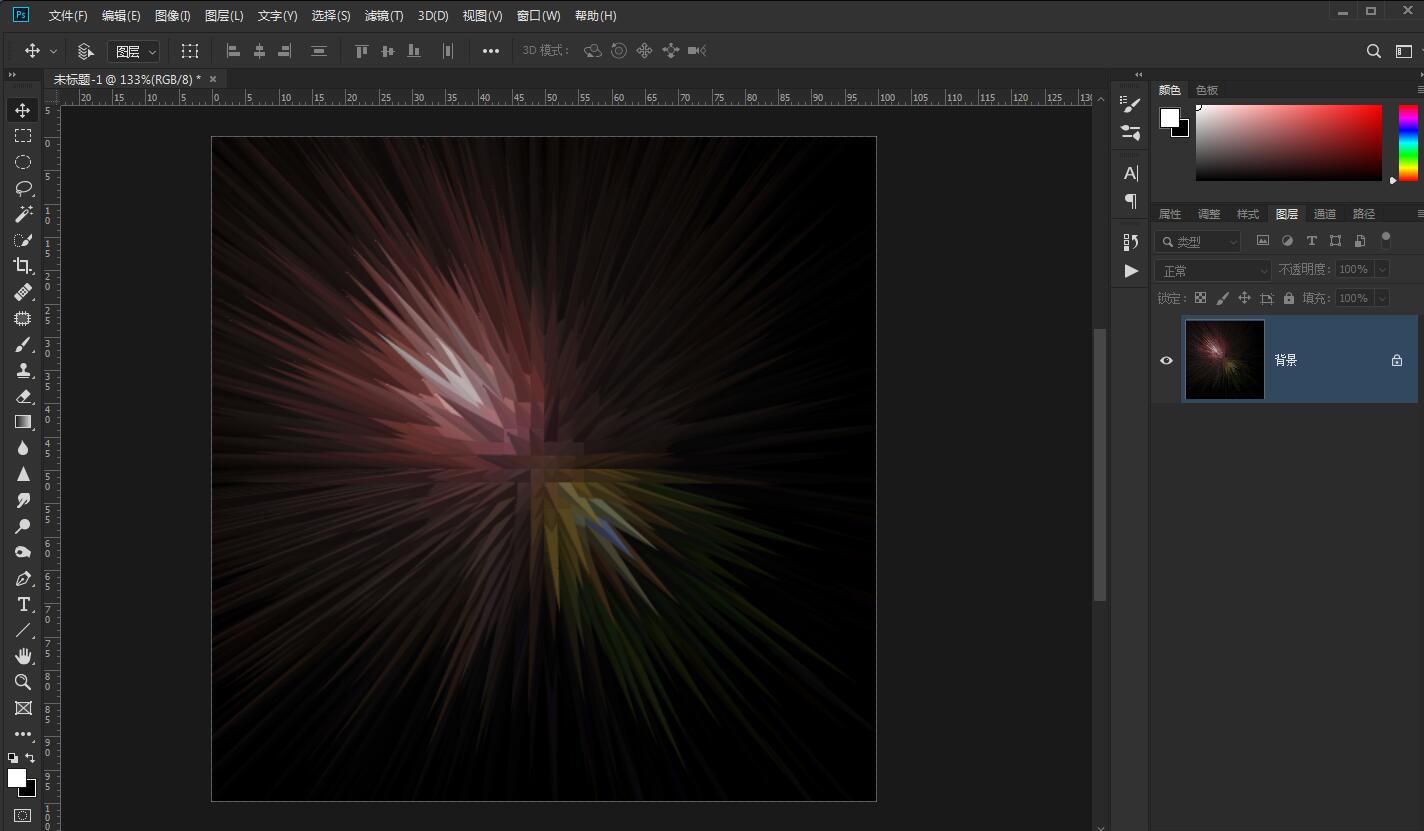Select the Hand tool
Screen dimensions: 1424x831
point(23,656)
